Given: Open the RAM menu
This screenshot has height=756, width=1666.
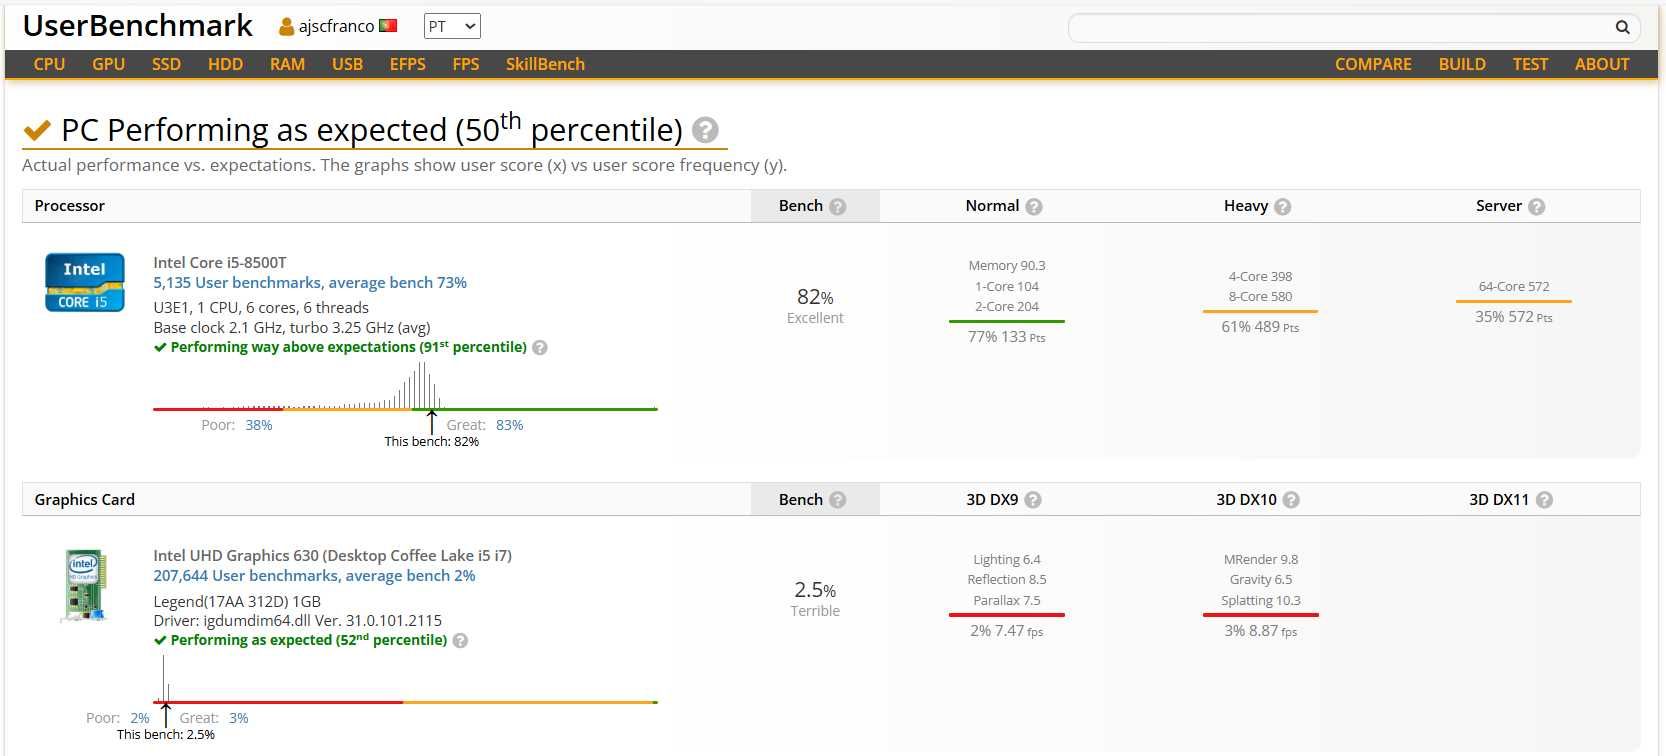Looking at the screenshot, I should [287, 64].
